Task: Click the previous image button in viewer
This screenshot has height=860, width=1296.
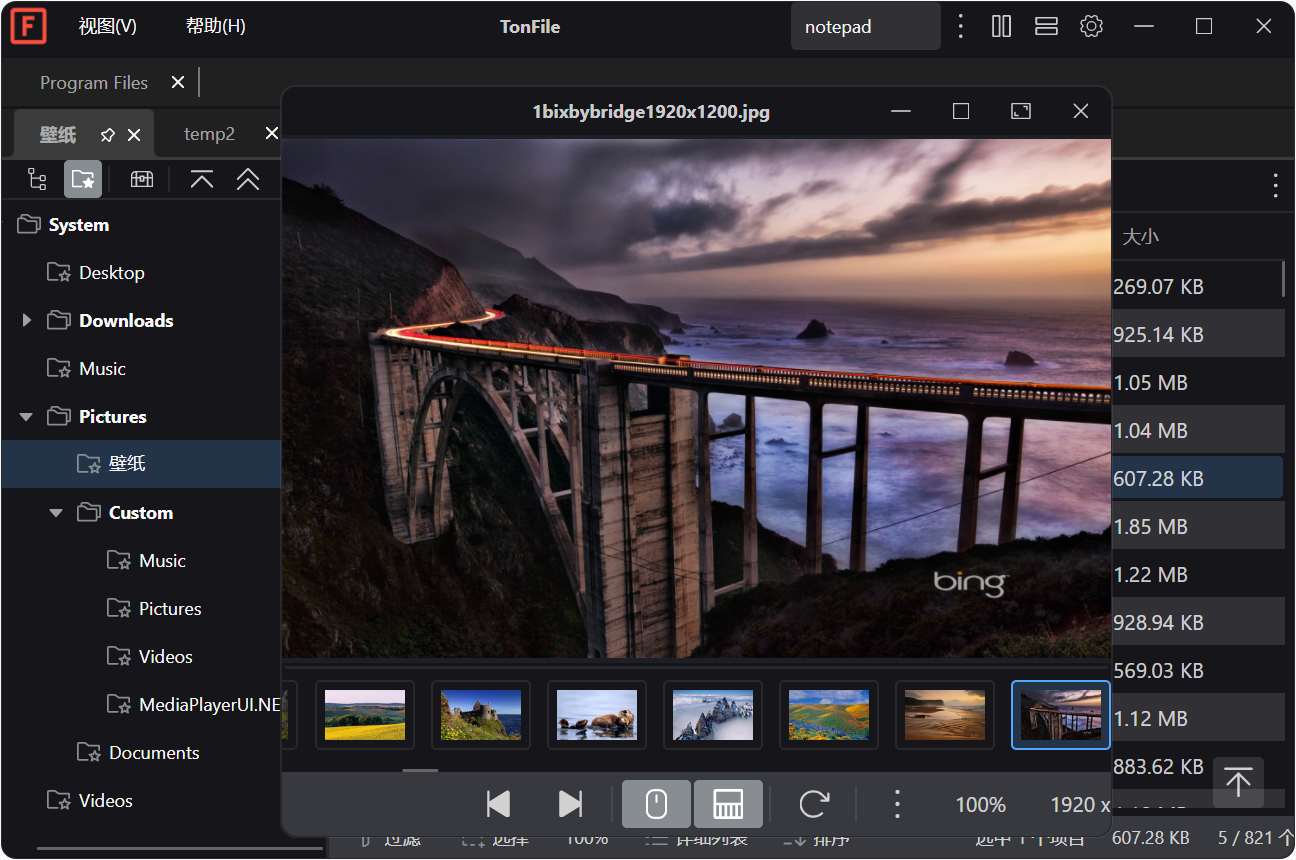Action: pos(498,804)
